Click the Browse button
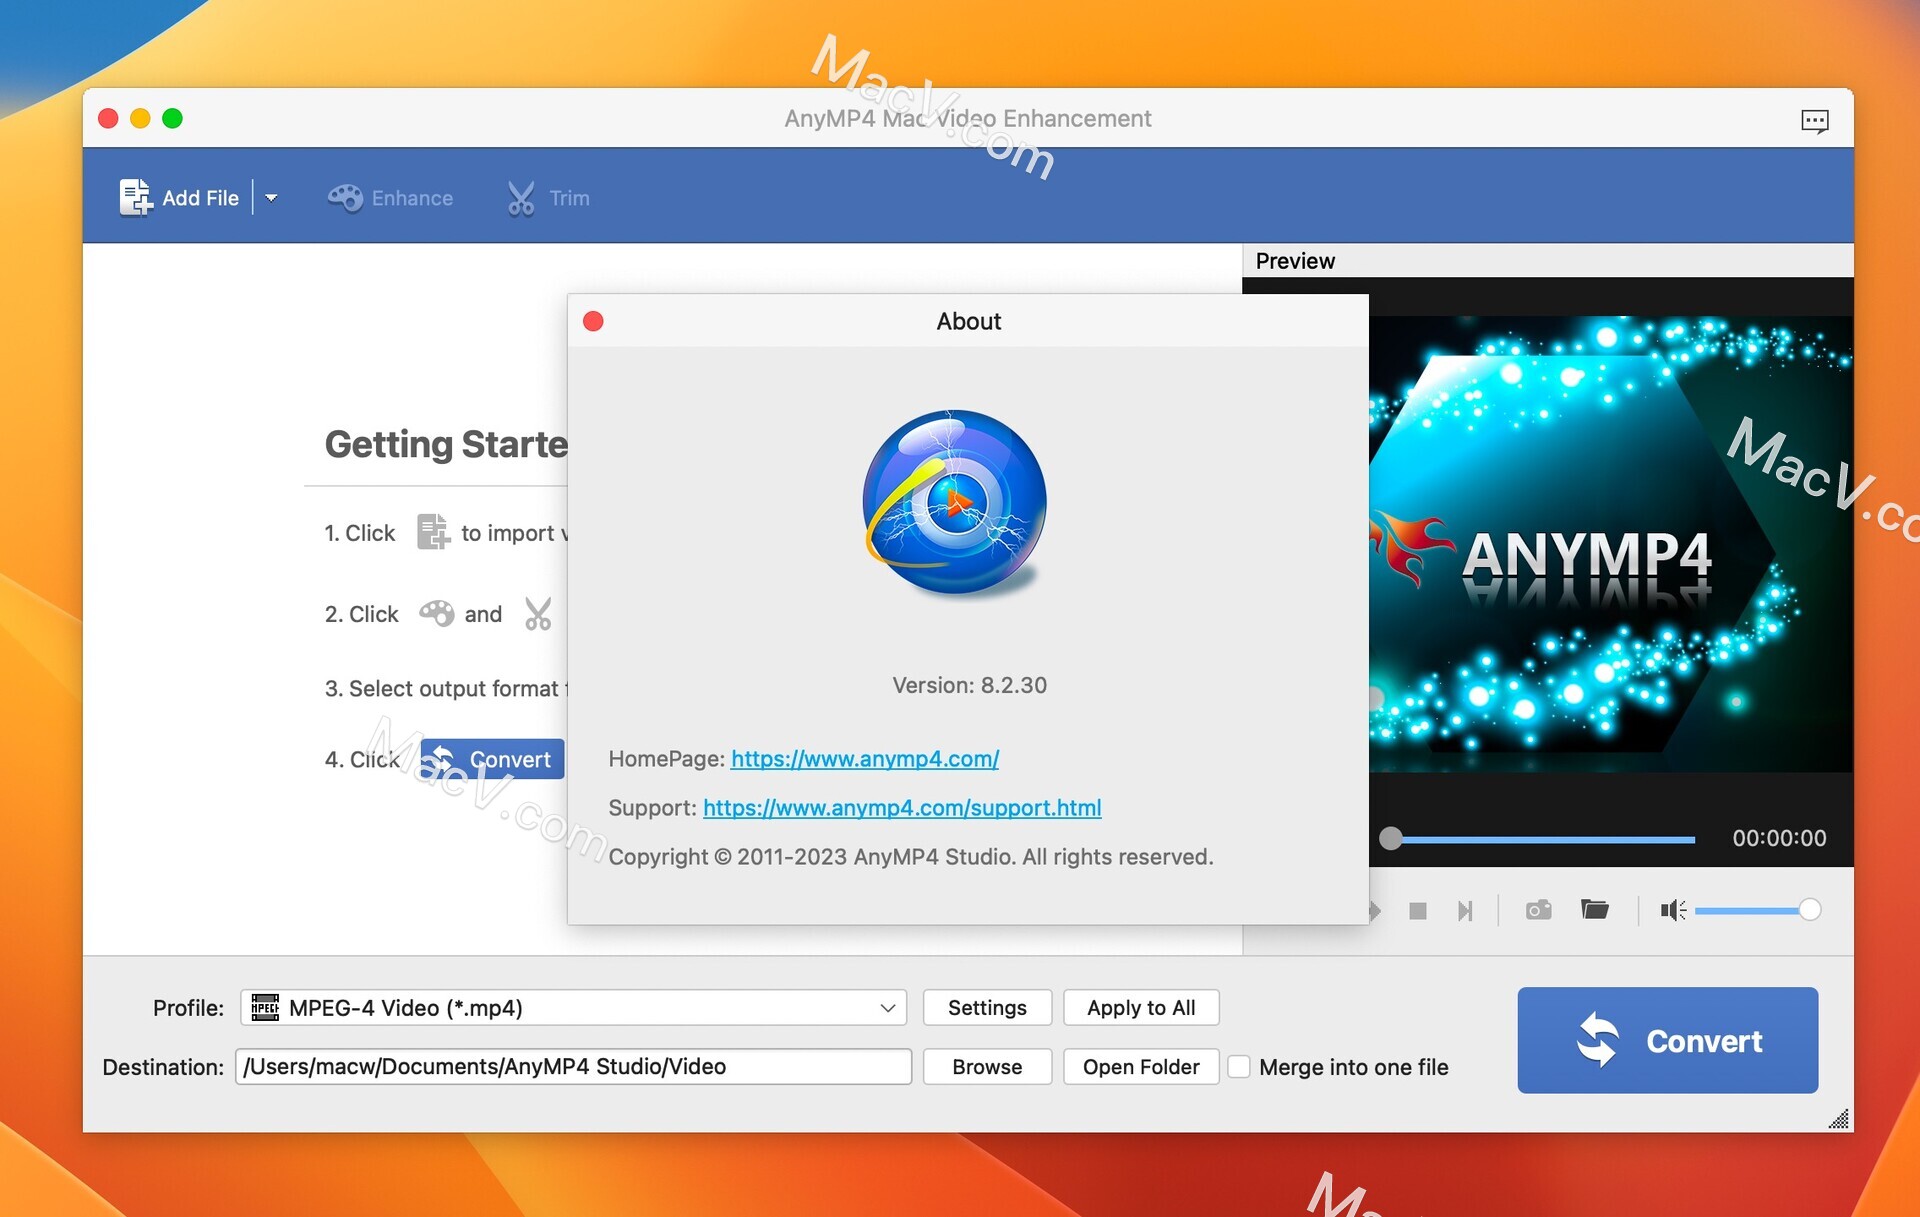Screen dimensions: 1920x1217 point(987,1067)
